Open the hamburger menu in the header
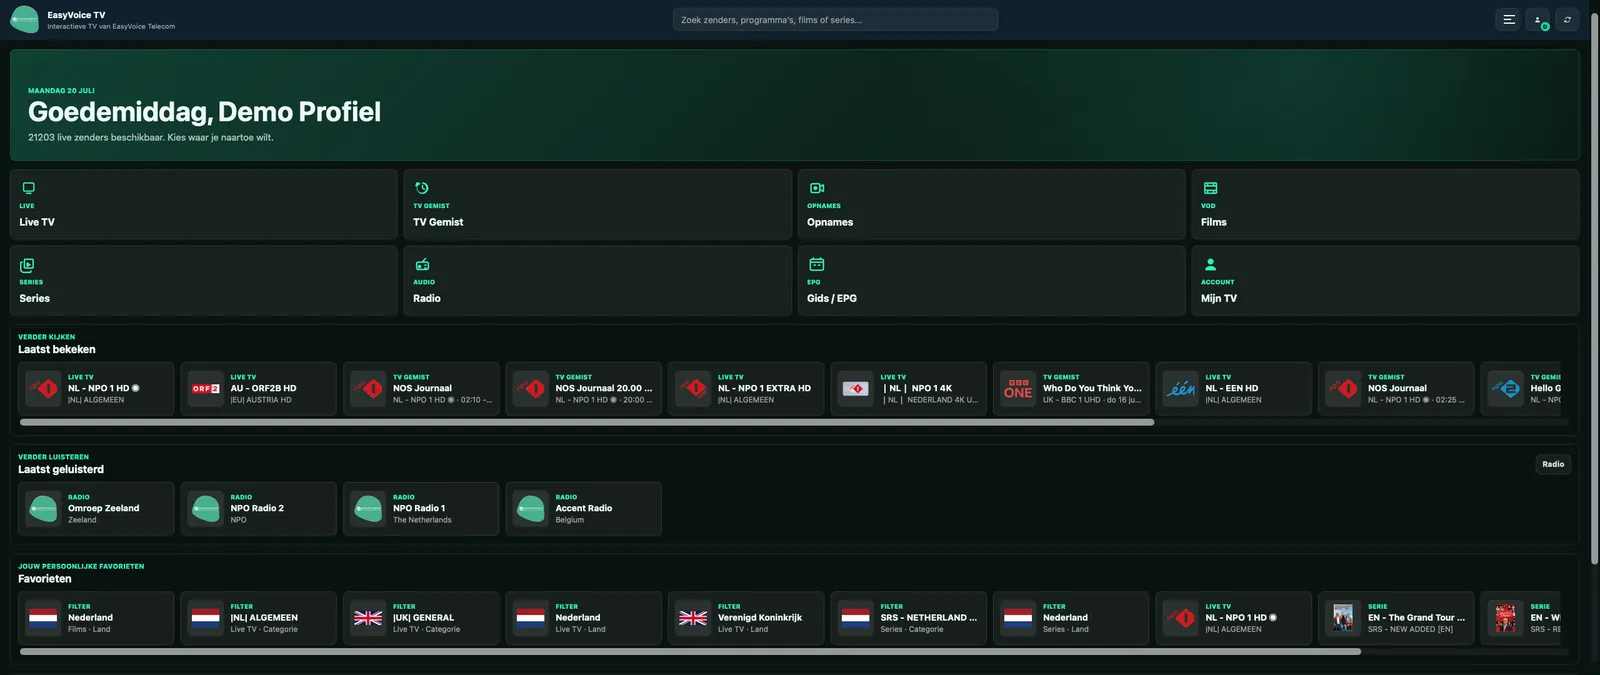The width and height of the screenshot is (1600, 675). pos(1509,20)
